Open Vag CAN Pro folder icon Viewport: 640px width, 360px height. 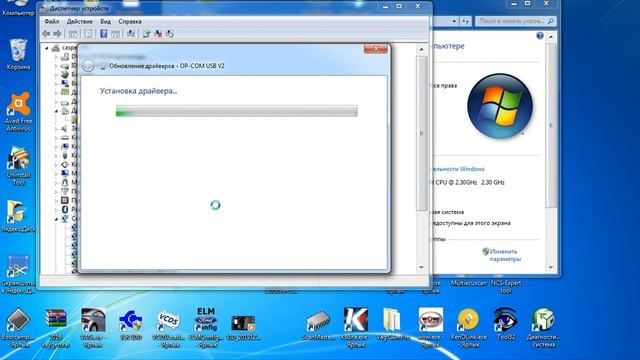coord(393,325)
